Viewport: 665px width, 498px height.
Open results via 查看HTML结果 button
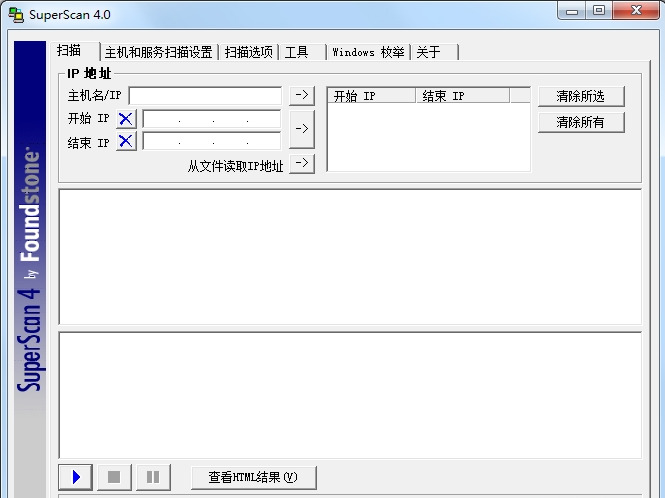click(x=254, y=478)
